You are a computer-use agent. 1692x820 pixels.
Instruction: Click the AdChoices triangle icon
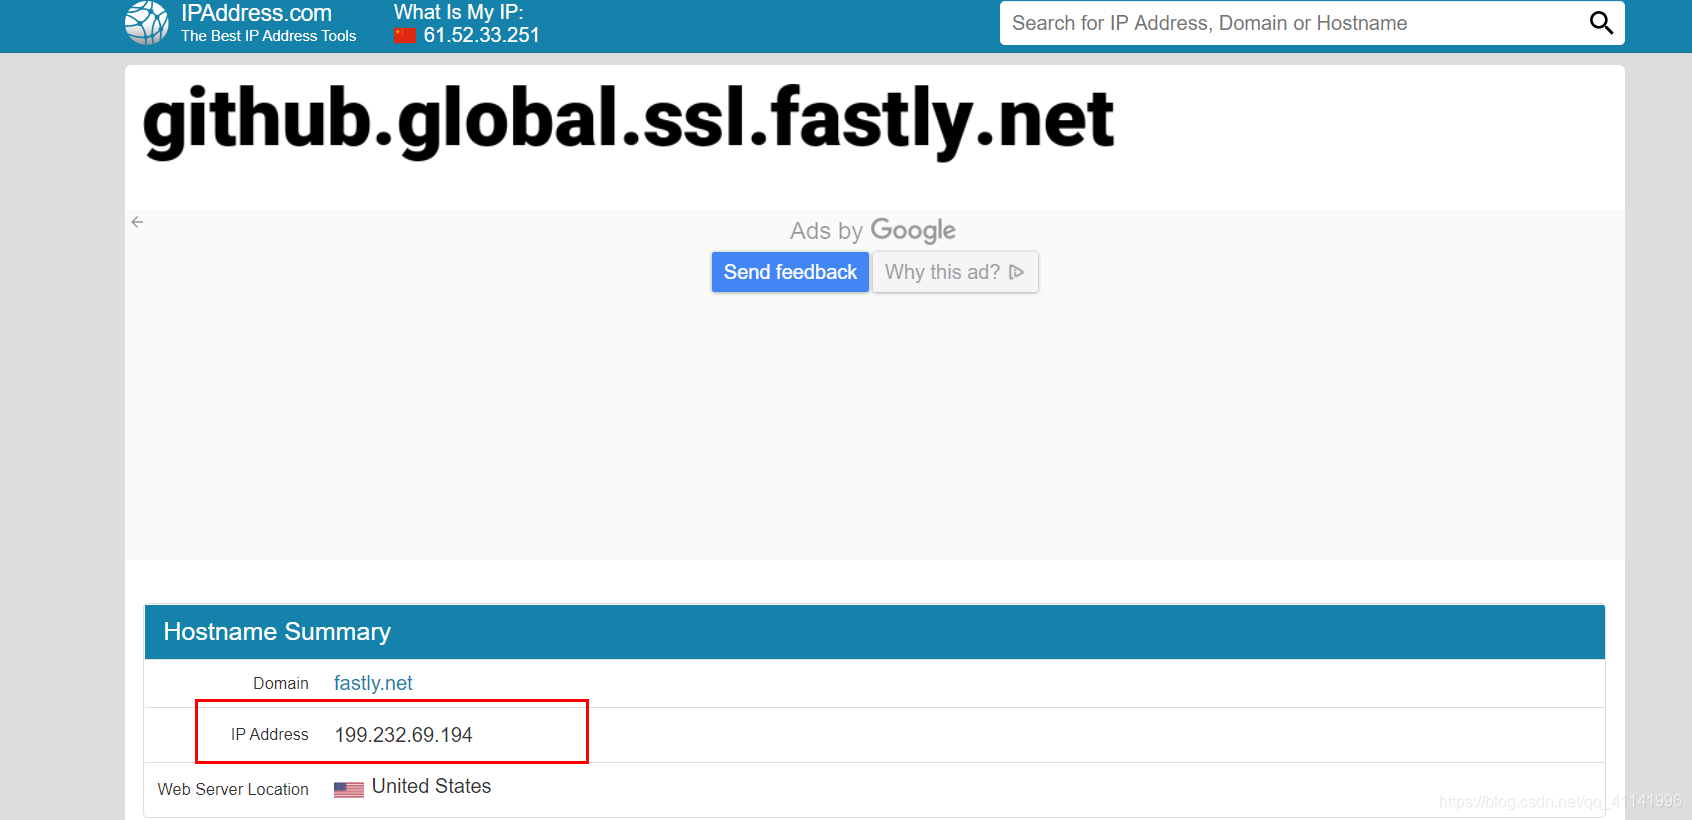pyautogui.click(x=1017, y=272)
